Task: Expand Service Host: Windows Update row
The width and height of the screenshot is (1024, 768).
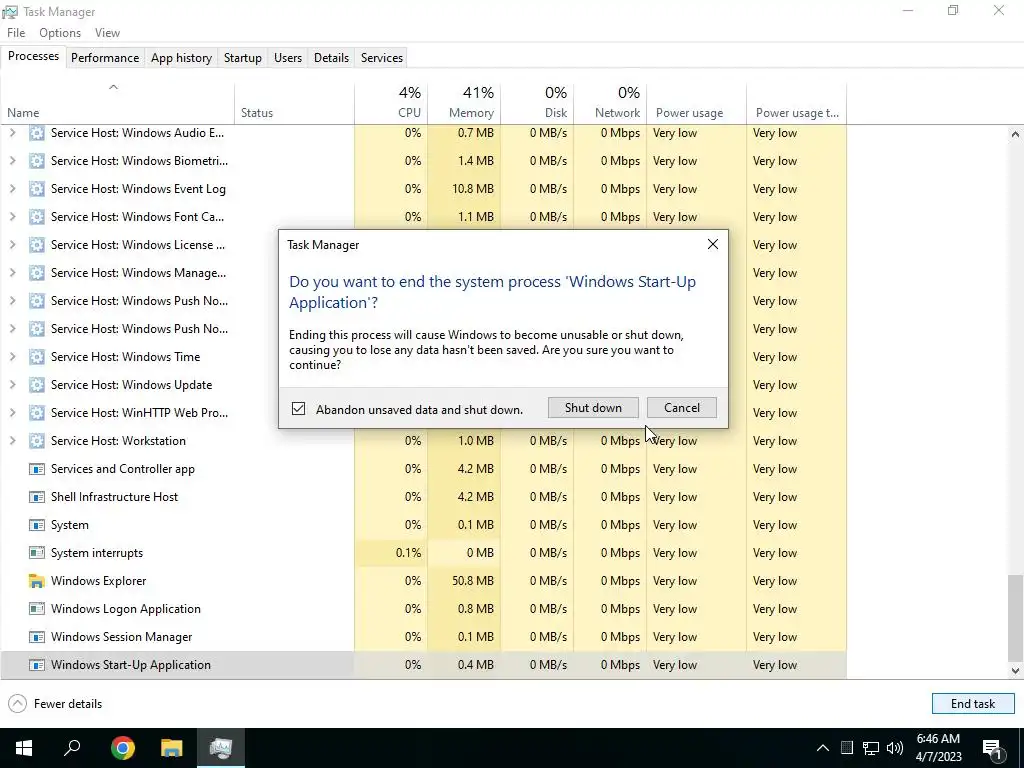Action: tap(12, 385)
